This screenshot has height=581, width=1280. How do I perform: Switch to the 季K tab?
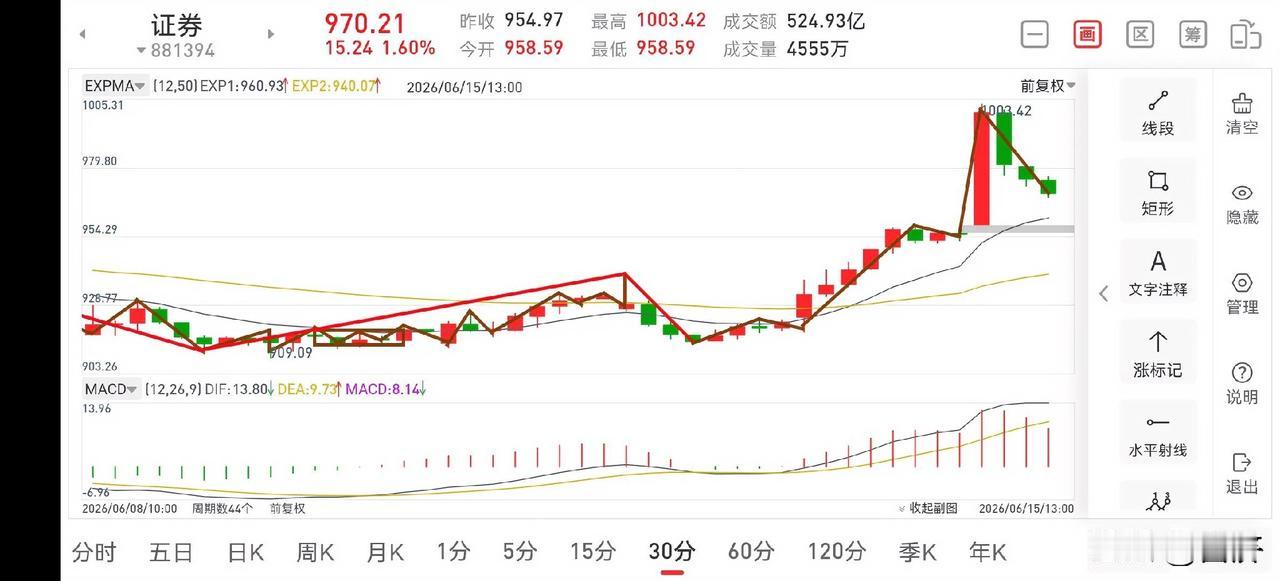point(917,551)
